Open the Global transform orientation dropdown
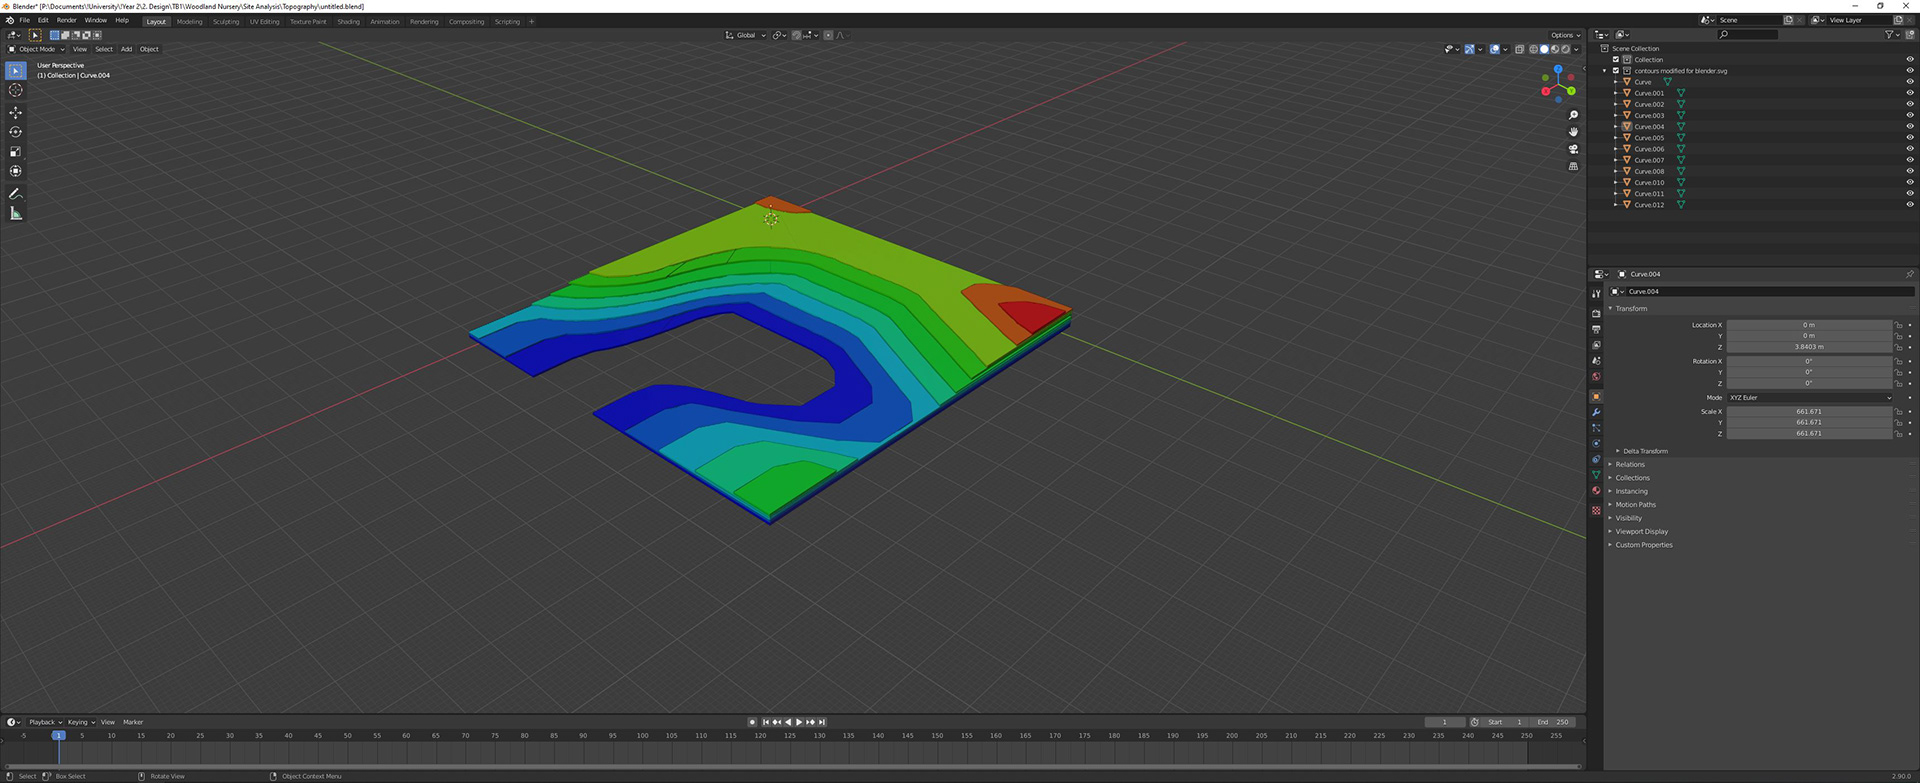Screen dimensions: 1920x783 tap(746, 35)
